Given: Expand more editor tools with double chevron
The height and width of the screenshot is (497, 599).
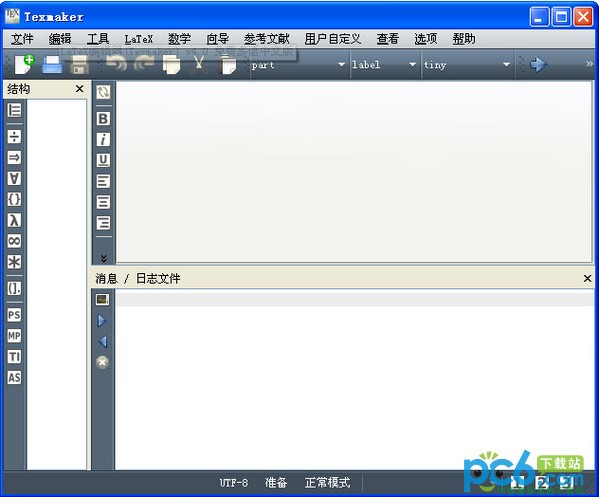Looking at the screenshot, I should tap(104, 258).
